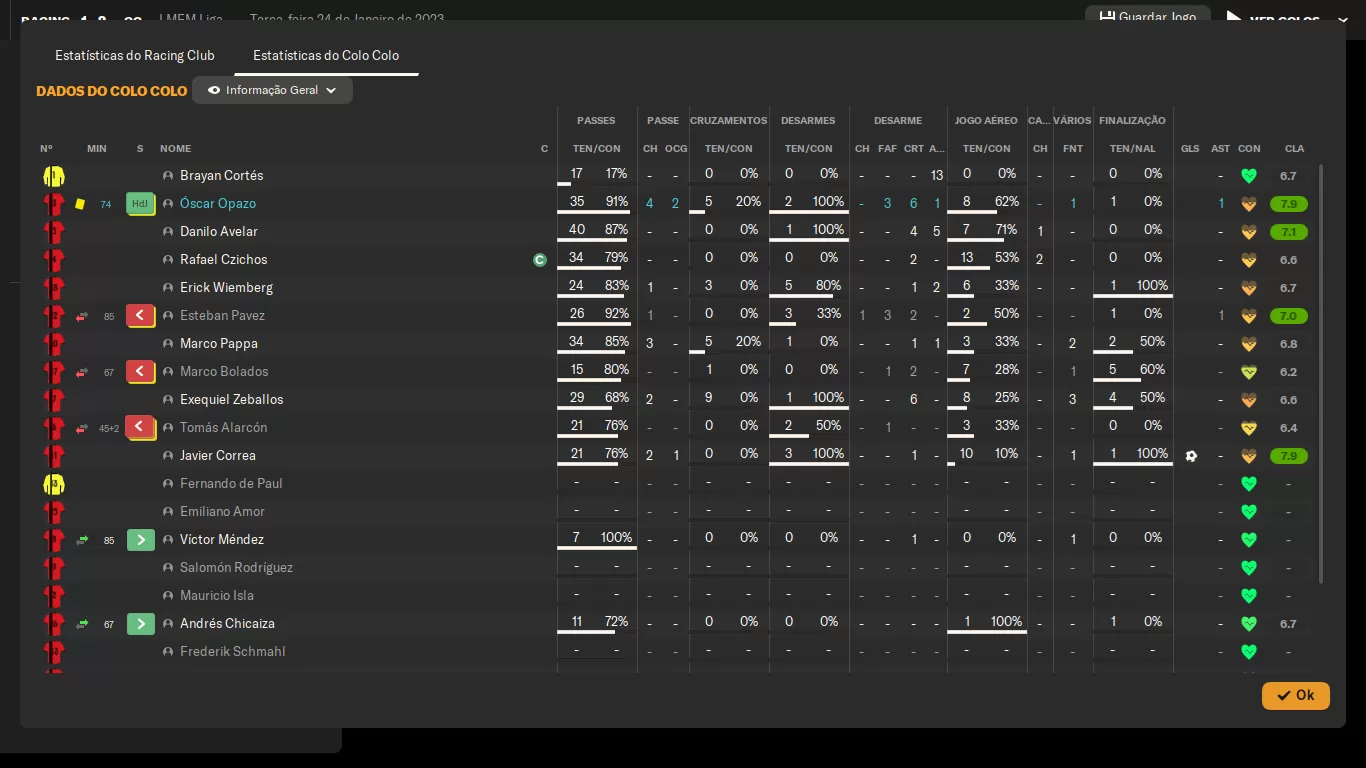Click Óscar Opazo 7.9 rating badge
The image size is (1366, 768).
coord(1288,204)
